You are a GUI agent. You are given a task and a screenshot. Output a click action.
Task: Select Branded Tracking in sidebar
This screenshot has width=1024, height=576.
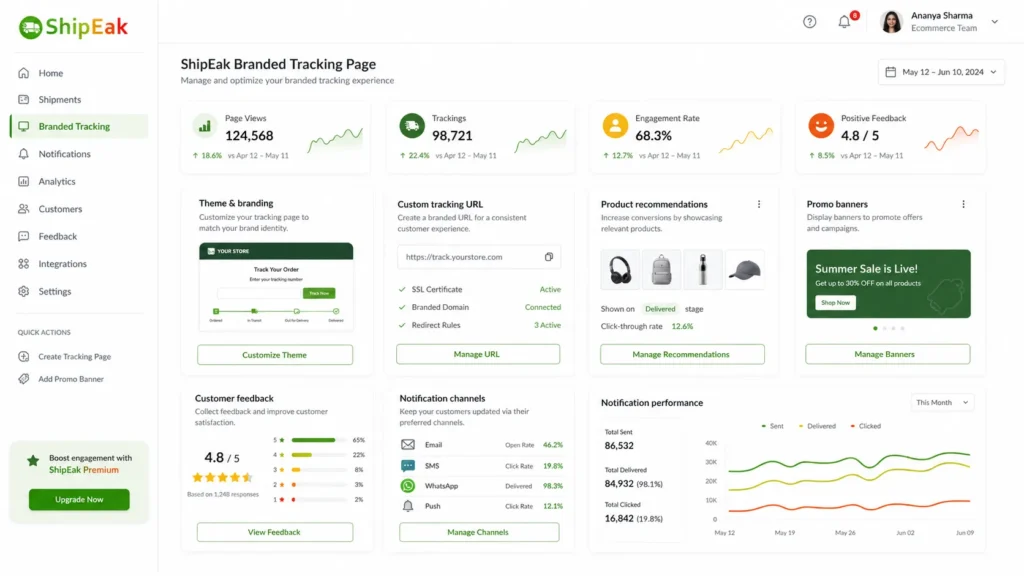coord(79,127)
